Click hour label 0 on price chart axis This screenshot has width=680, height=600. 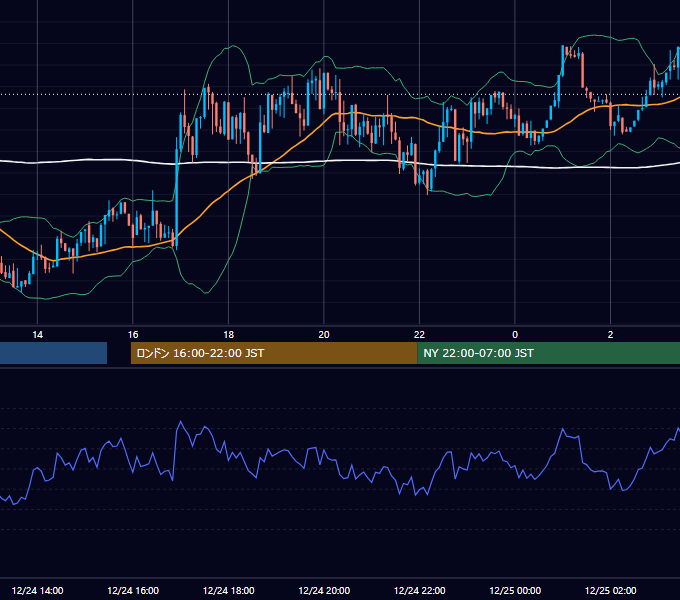click(x=515, y=335)
